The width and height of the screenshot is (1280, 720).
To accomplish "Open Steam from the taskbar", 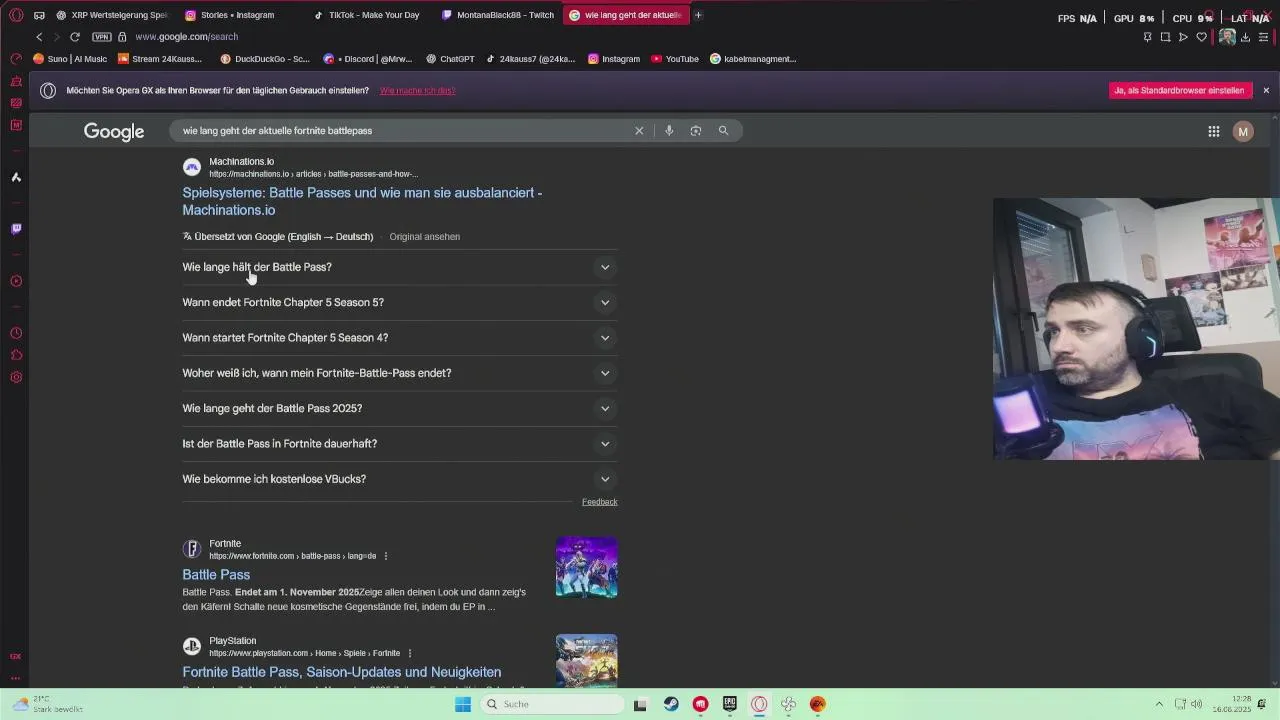I will 671,704.
